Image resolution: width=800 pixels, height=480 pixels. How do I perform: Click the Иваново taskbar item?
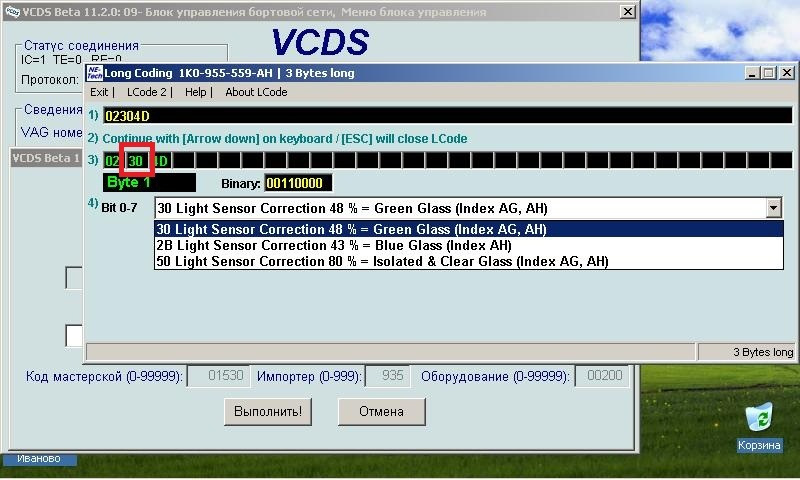coord(39,459)
